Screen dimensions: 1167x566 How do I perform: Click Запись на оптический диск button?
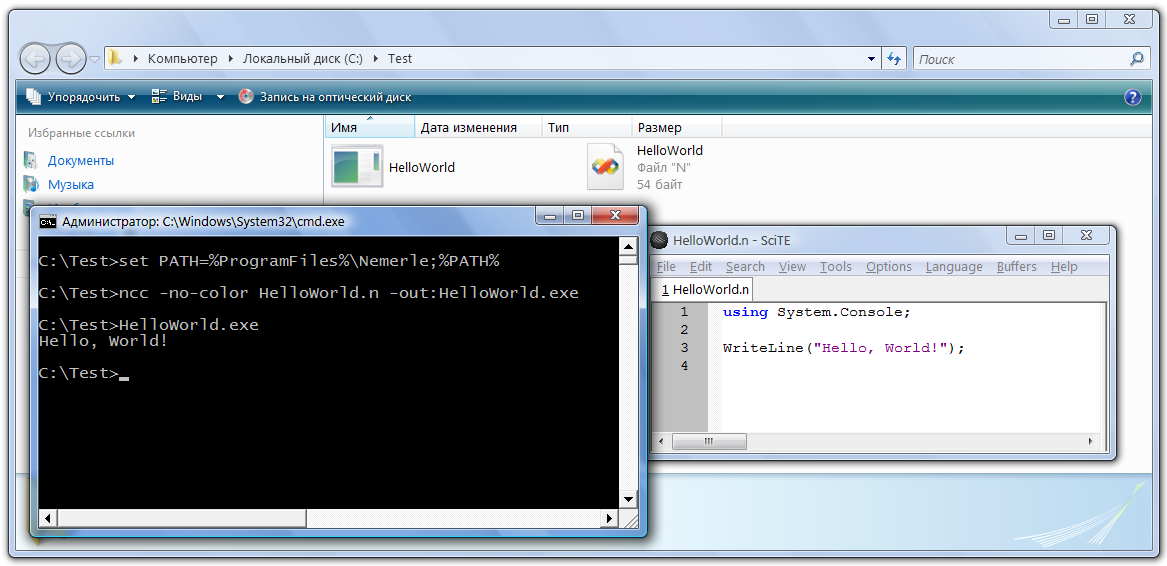point(325,97)
